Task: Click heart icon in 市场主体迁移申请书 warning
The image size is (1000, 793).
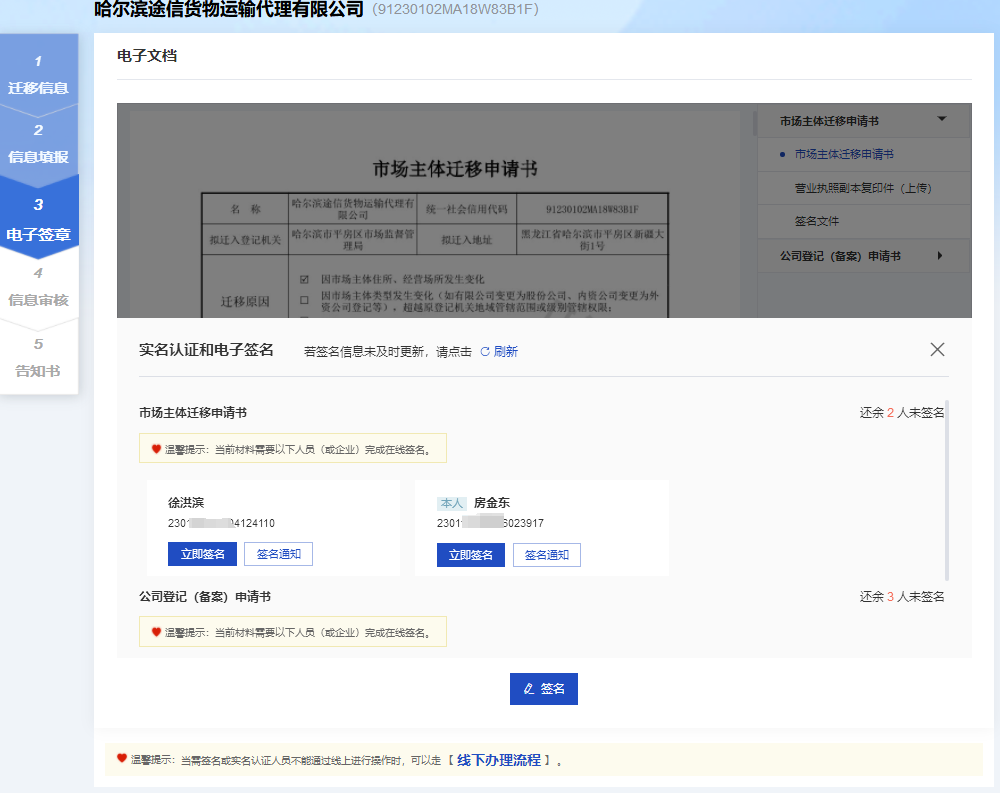Action: coord(156,449)
